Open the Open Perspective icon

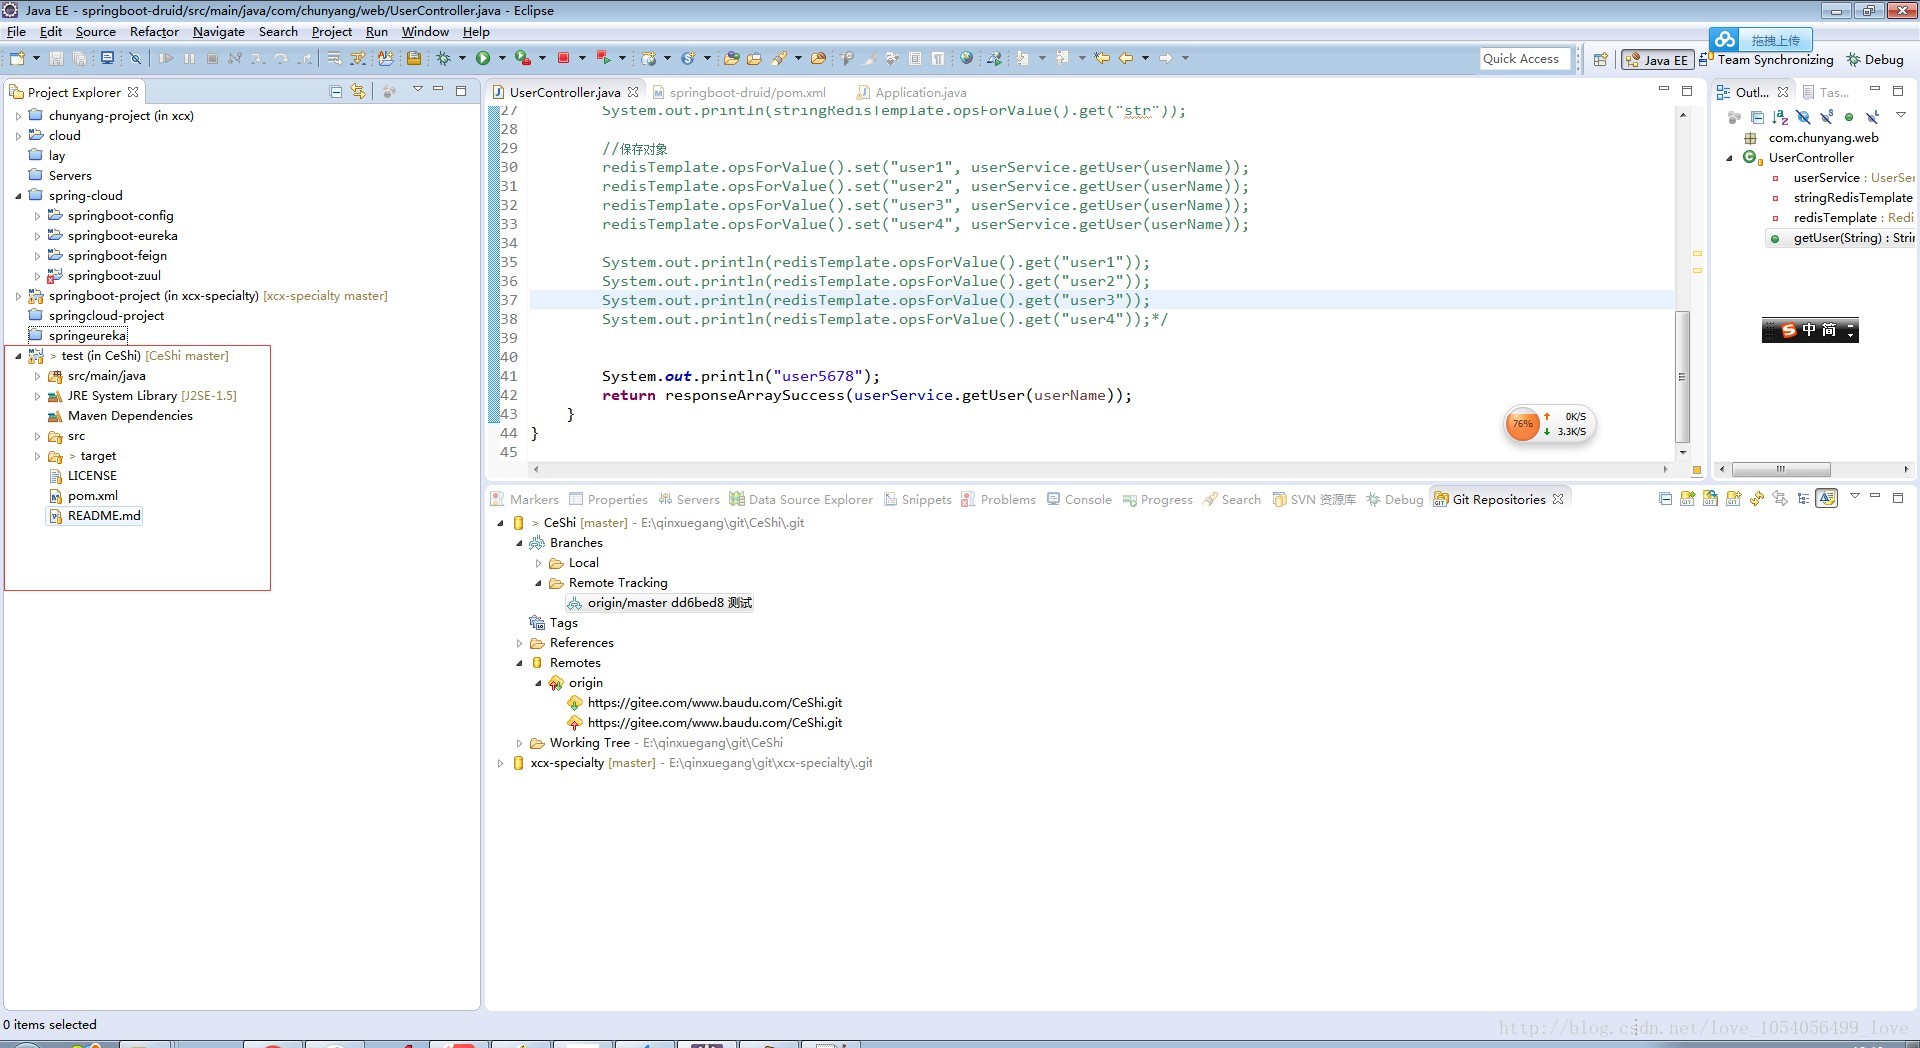(1600, 59)
